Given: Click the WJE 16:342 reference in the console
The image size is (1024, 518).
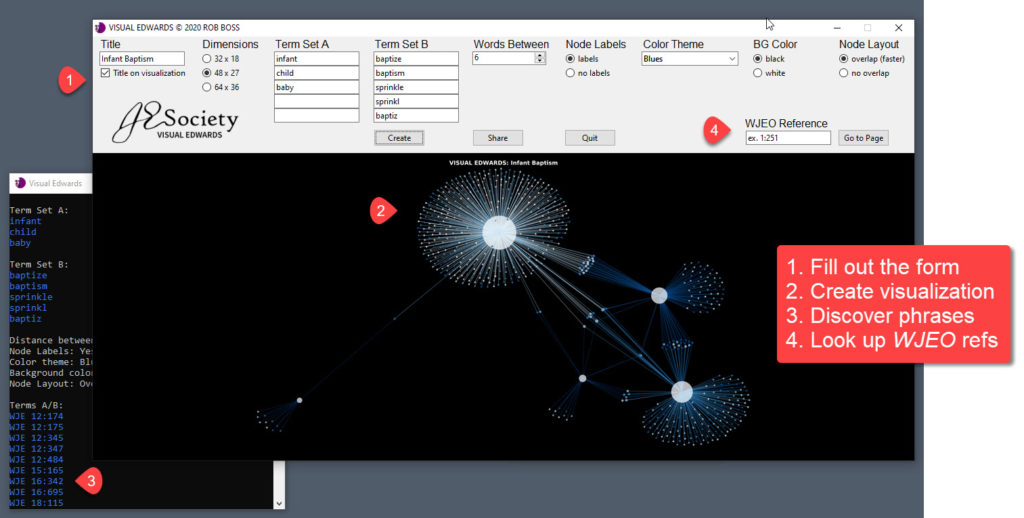Looking at the screenshot, I should [x=37, y=481].
